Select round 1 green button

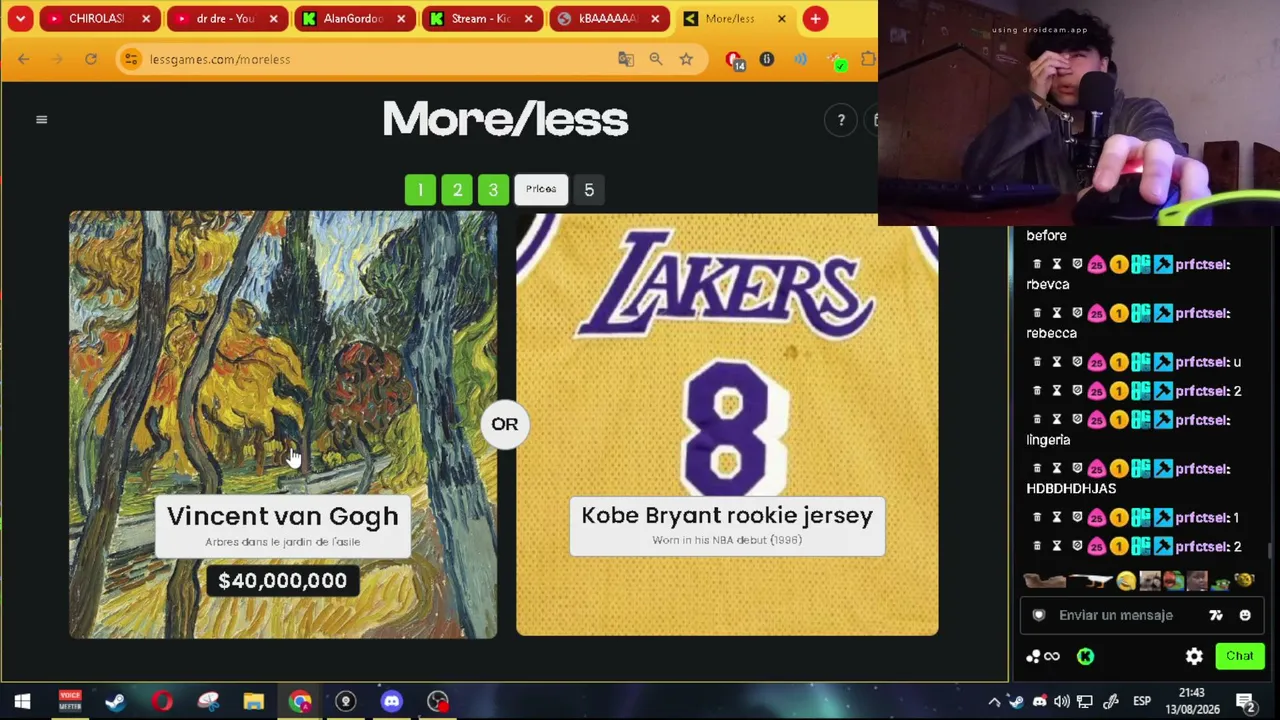[x=420, y=190]
